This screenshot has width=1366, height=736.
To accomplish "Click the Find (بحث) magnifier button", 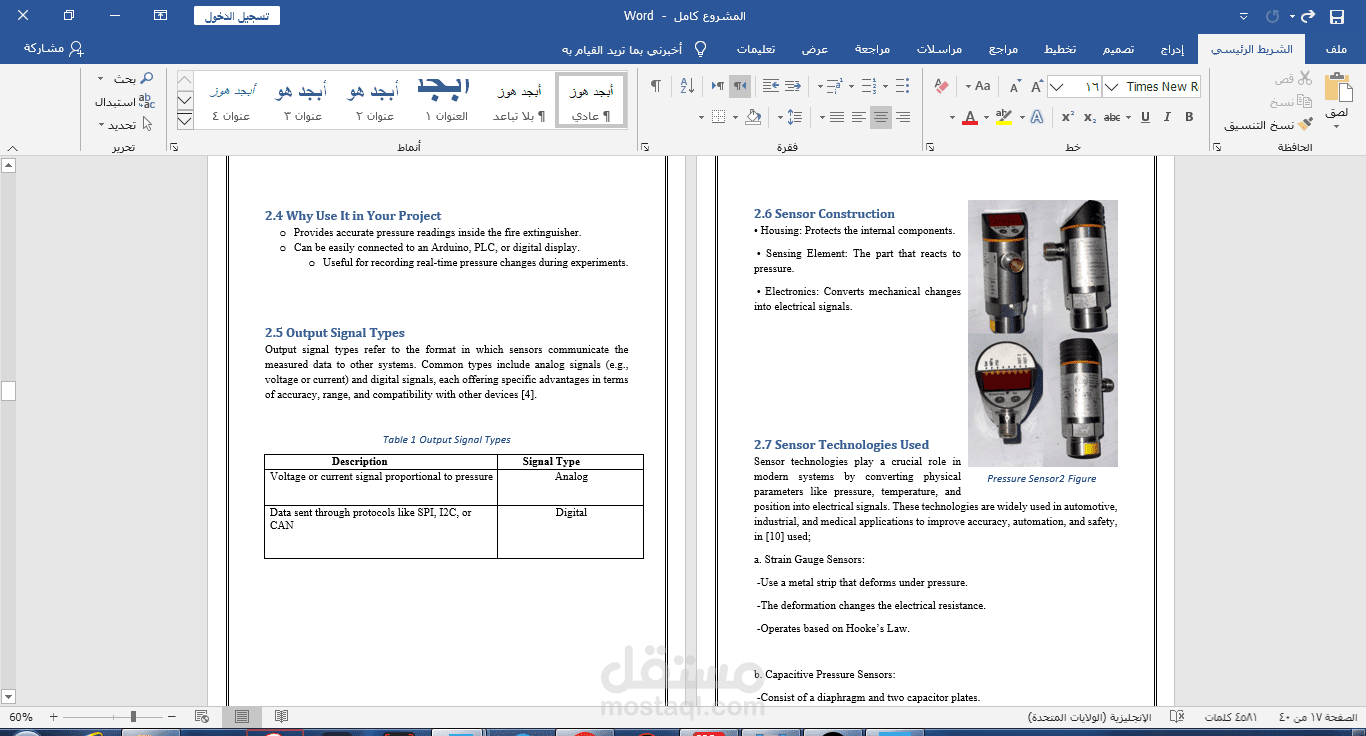I will (134, 78).
